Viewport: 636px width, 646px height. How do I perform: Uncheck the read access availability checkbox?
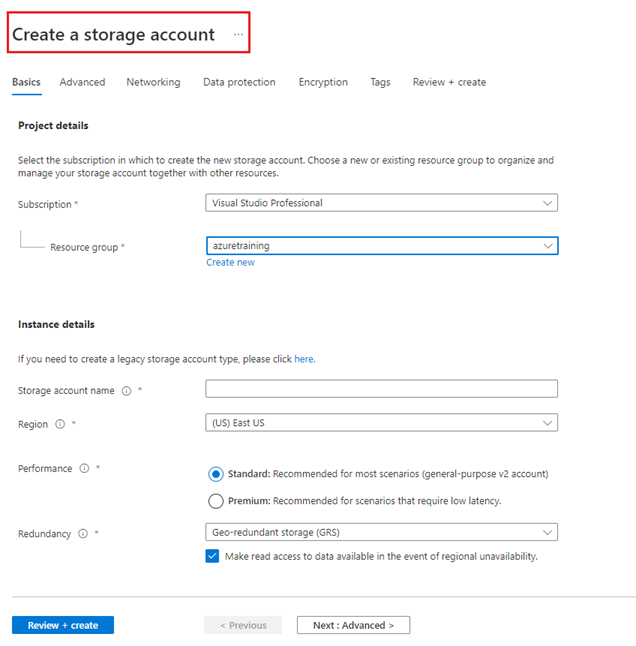point(212,556)
